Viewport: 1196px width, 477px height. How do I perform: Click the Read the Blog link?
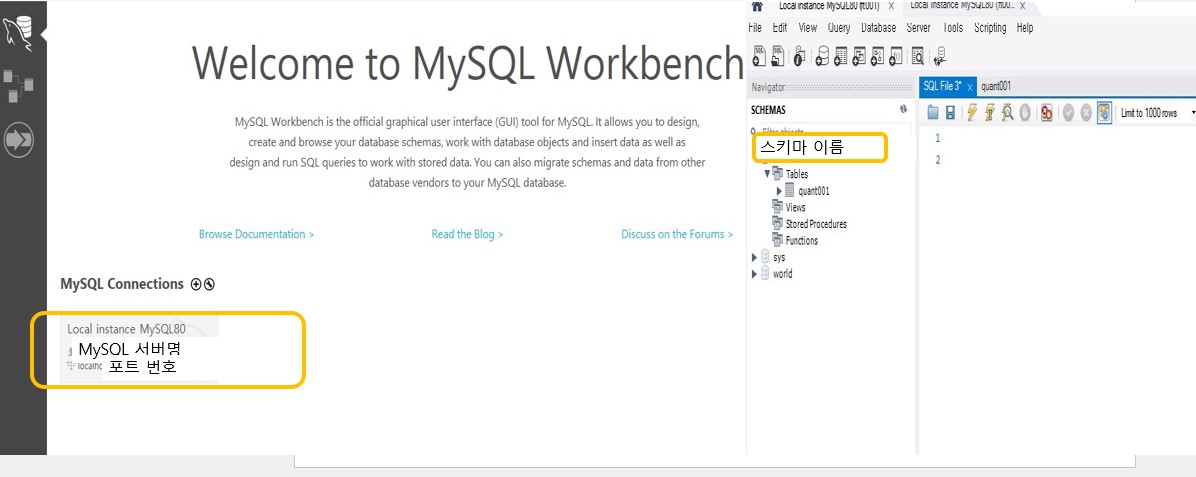tap(467, 234)
